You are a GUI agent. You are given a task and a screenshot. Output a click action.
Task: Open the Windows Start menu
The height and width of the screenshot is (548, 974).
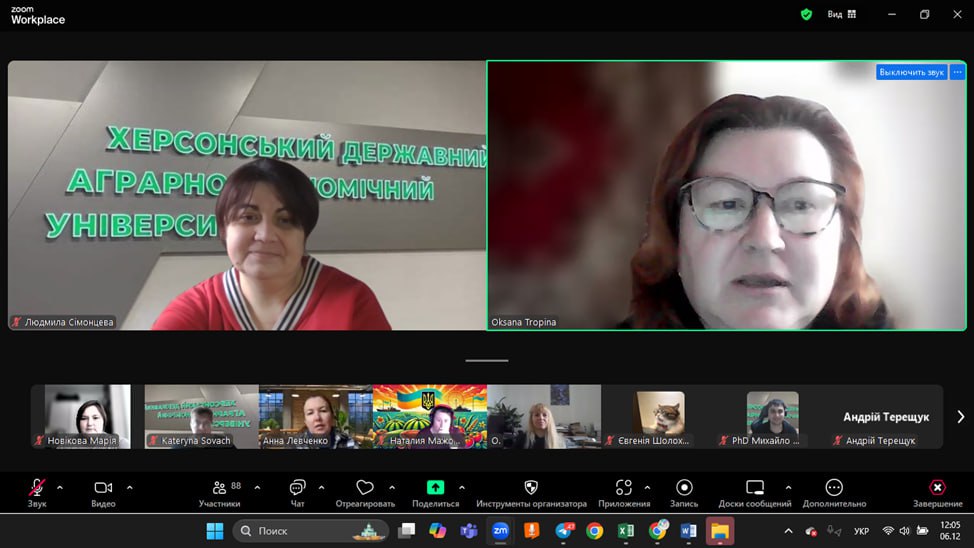click(x=215, y=531)
